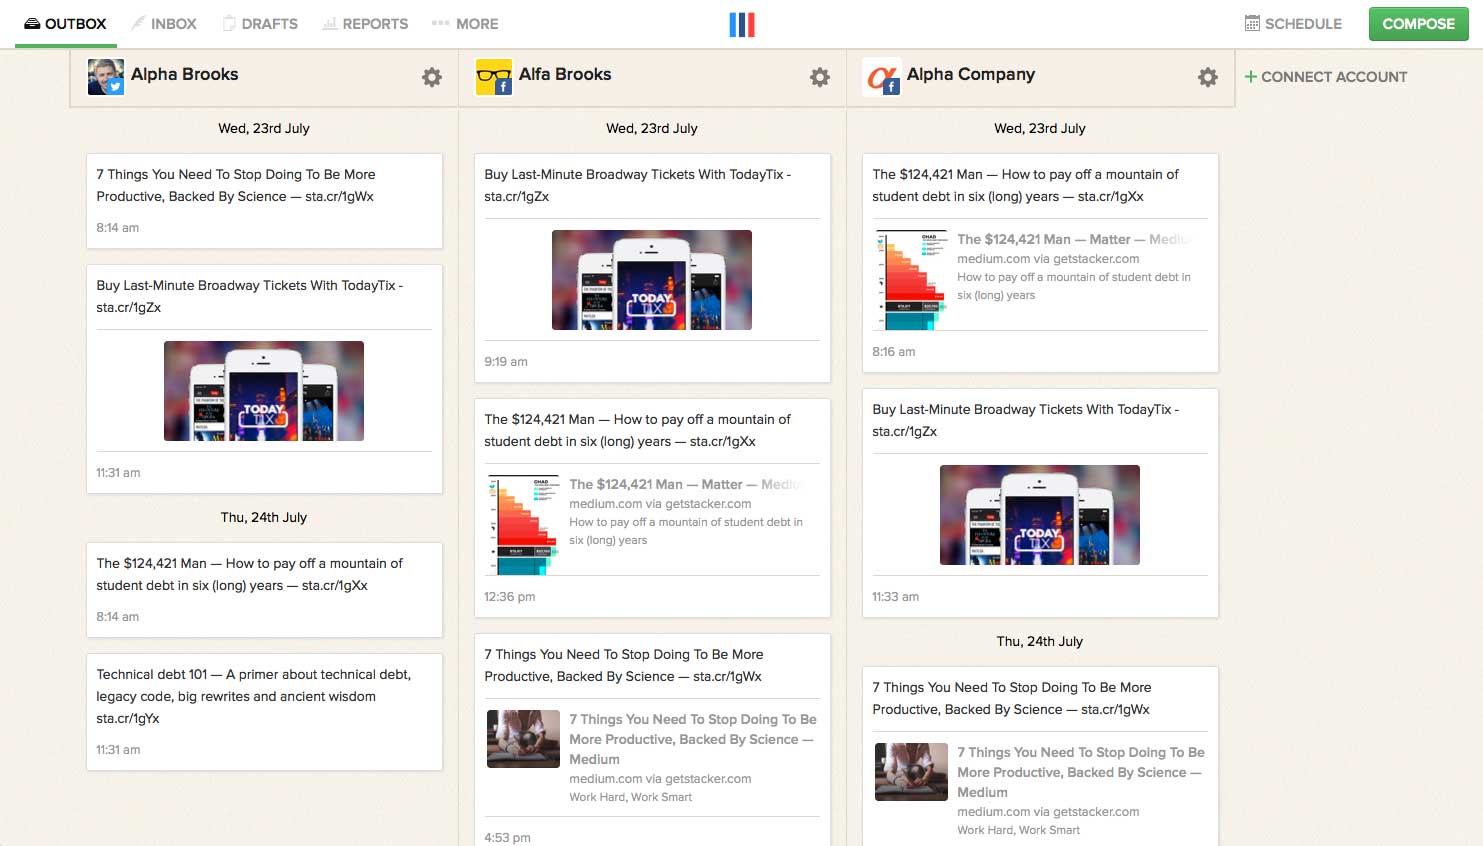The height and width of the screenshot is (846, 1483).
Task: Click the Alfa Brooks Facebook profile avatar
Action: coord(493,76)
